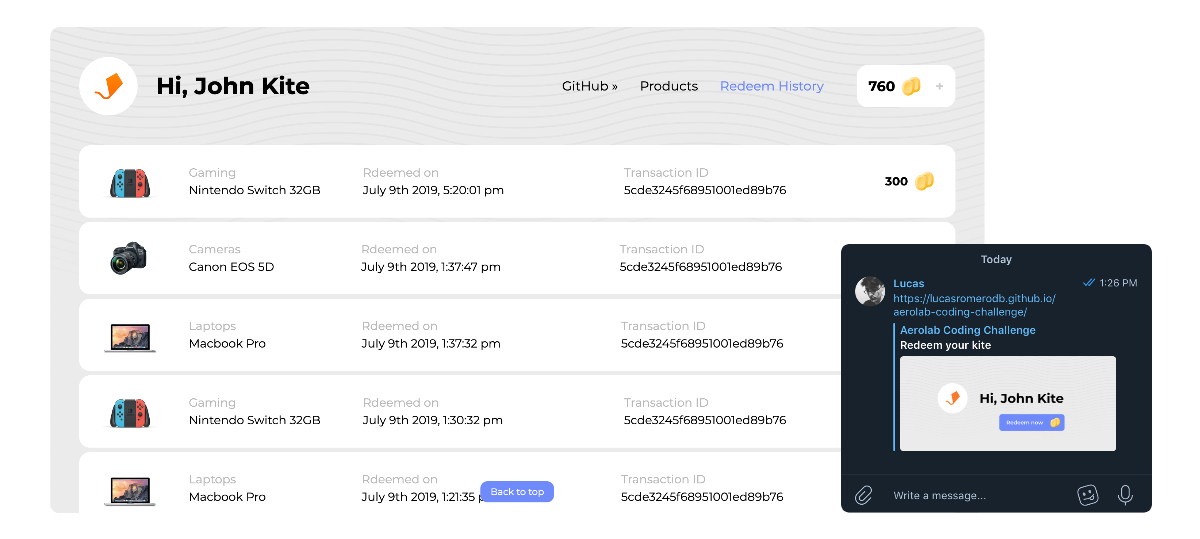
Task: Go to the Products page
Action: tap(669, 86)
